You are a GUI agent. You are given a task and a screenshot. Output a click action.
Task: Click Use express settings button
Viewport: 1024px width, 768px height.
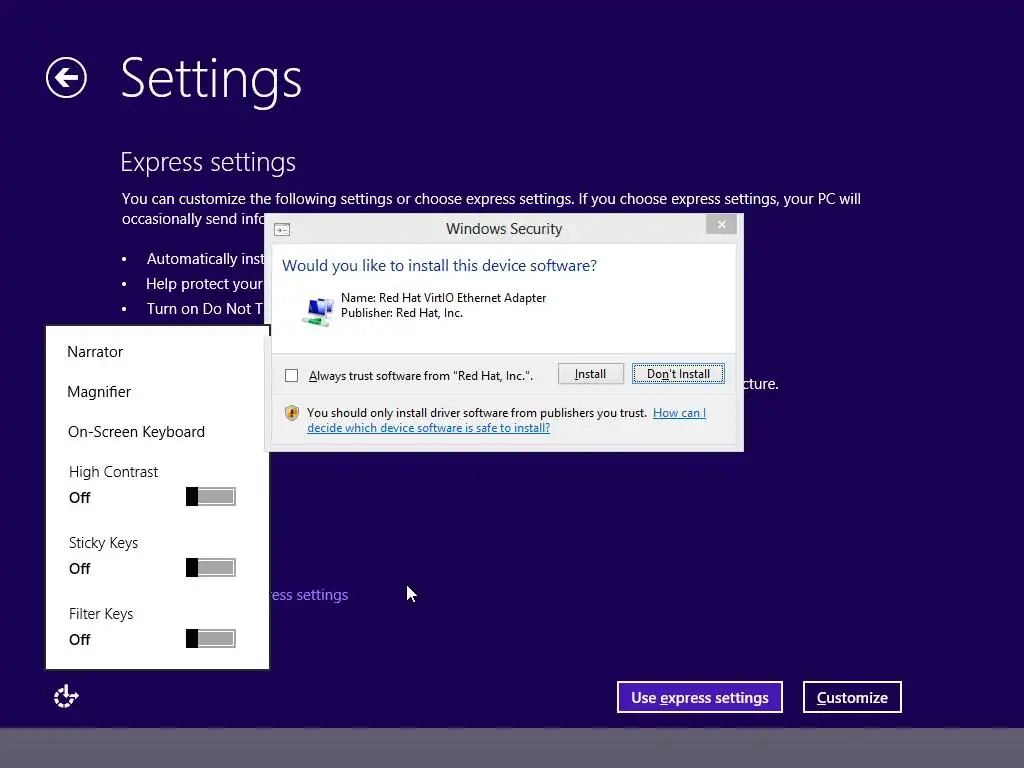click(699, 697)
